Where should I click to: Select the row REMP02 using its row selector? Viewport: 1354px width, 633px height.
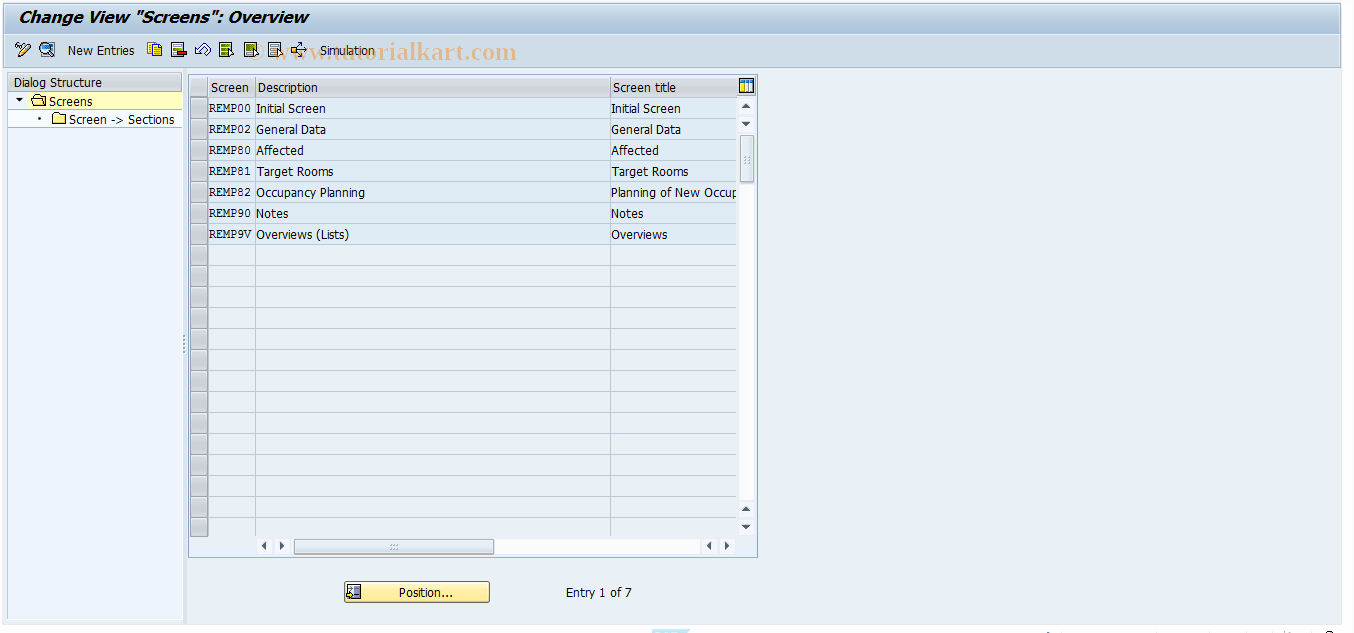pyautogui.click(x=199, y=129)
